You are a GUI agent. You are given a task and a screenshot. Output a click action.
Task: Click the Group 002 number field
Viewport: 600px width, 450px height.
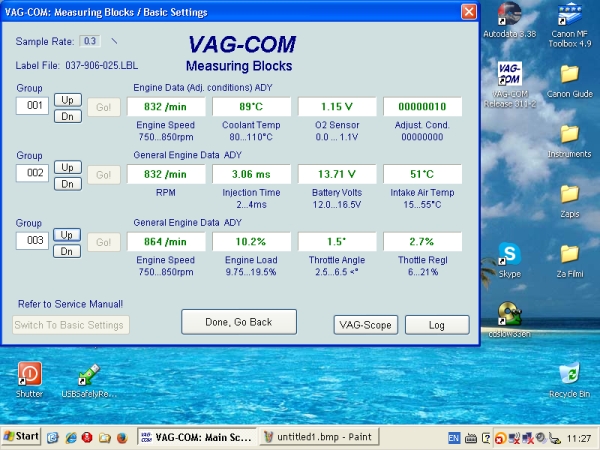[33, 173]
